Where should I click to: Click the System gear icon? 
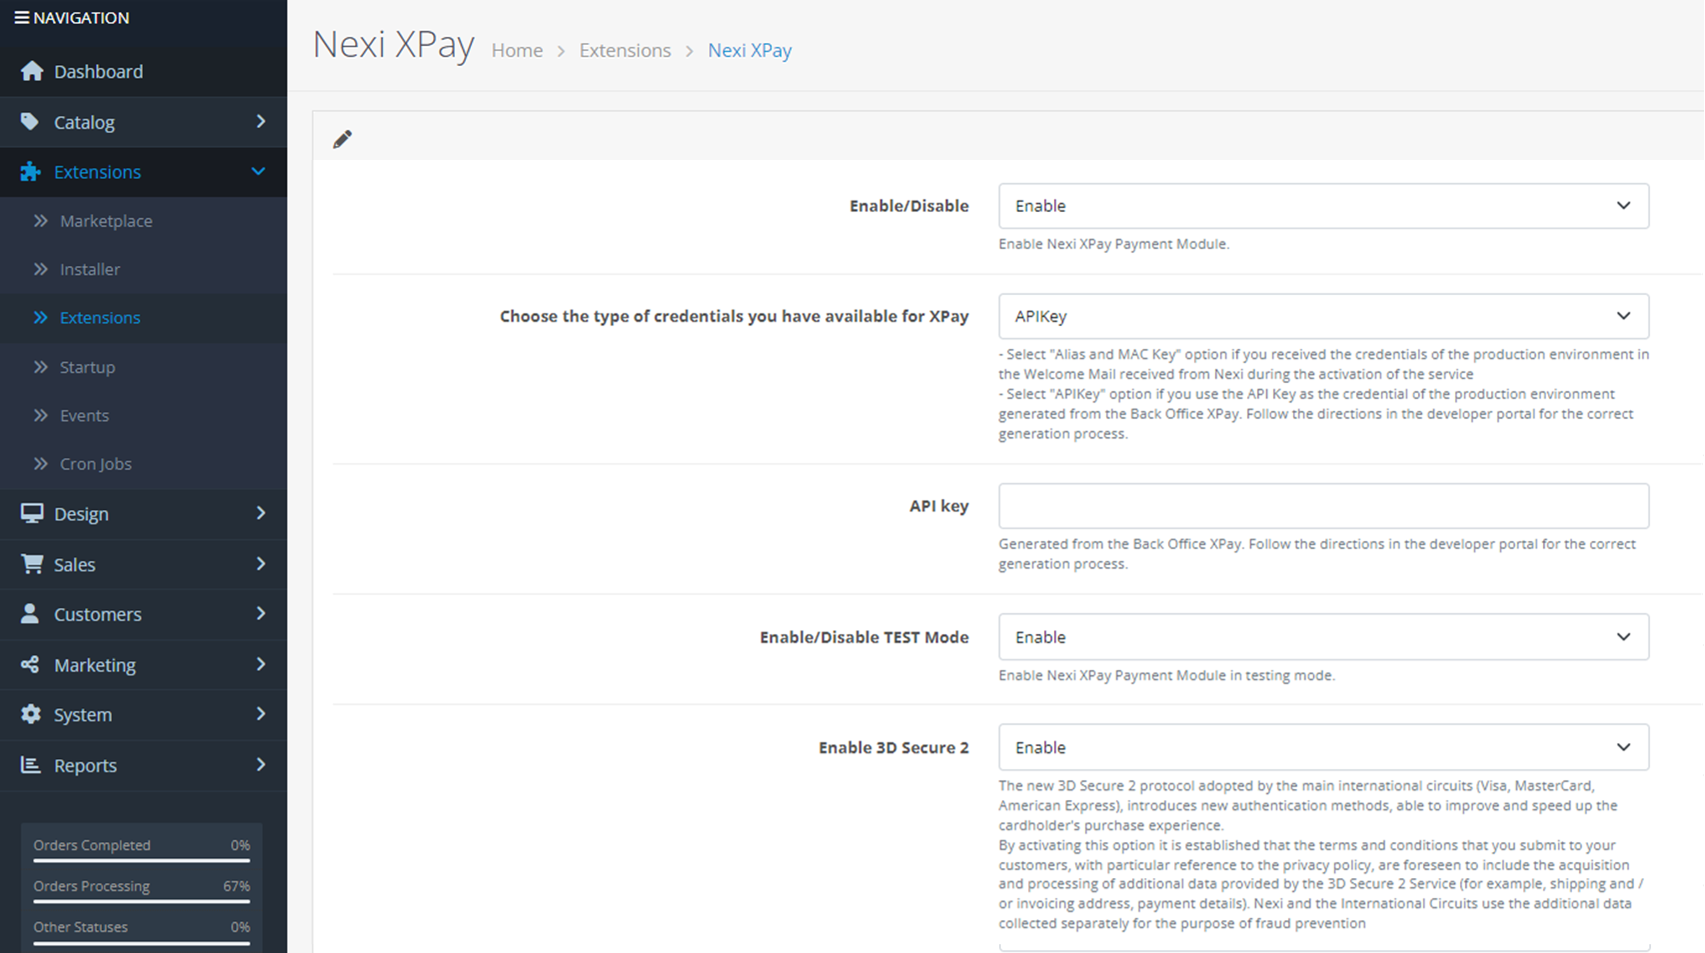(31, 714)
